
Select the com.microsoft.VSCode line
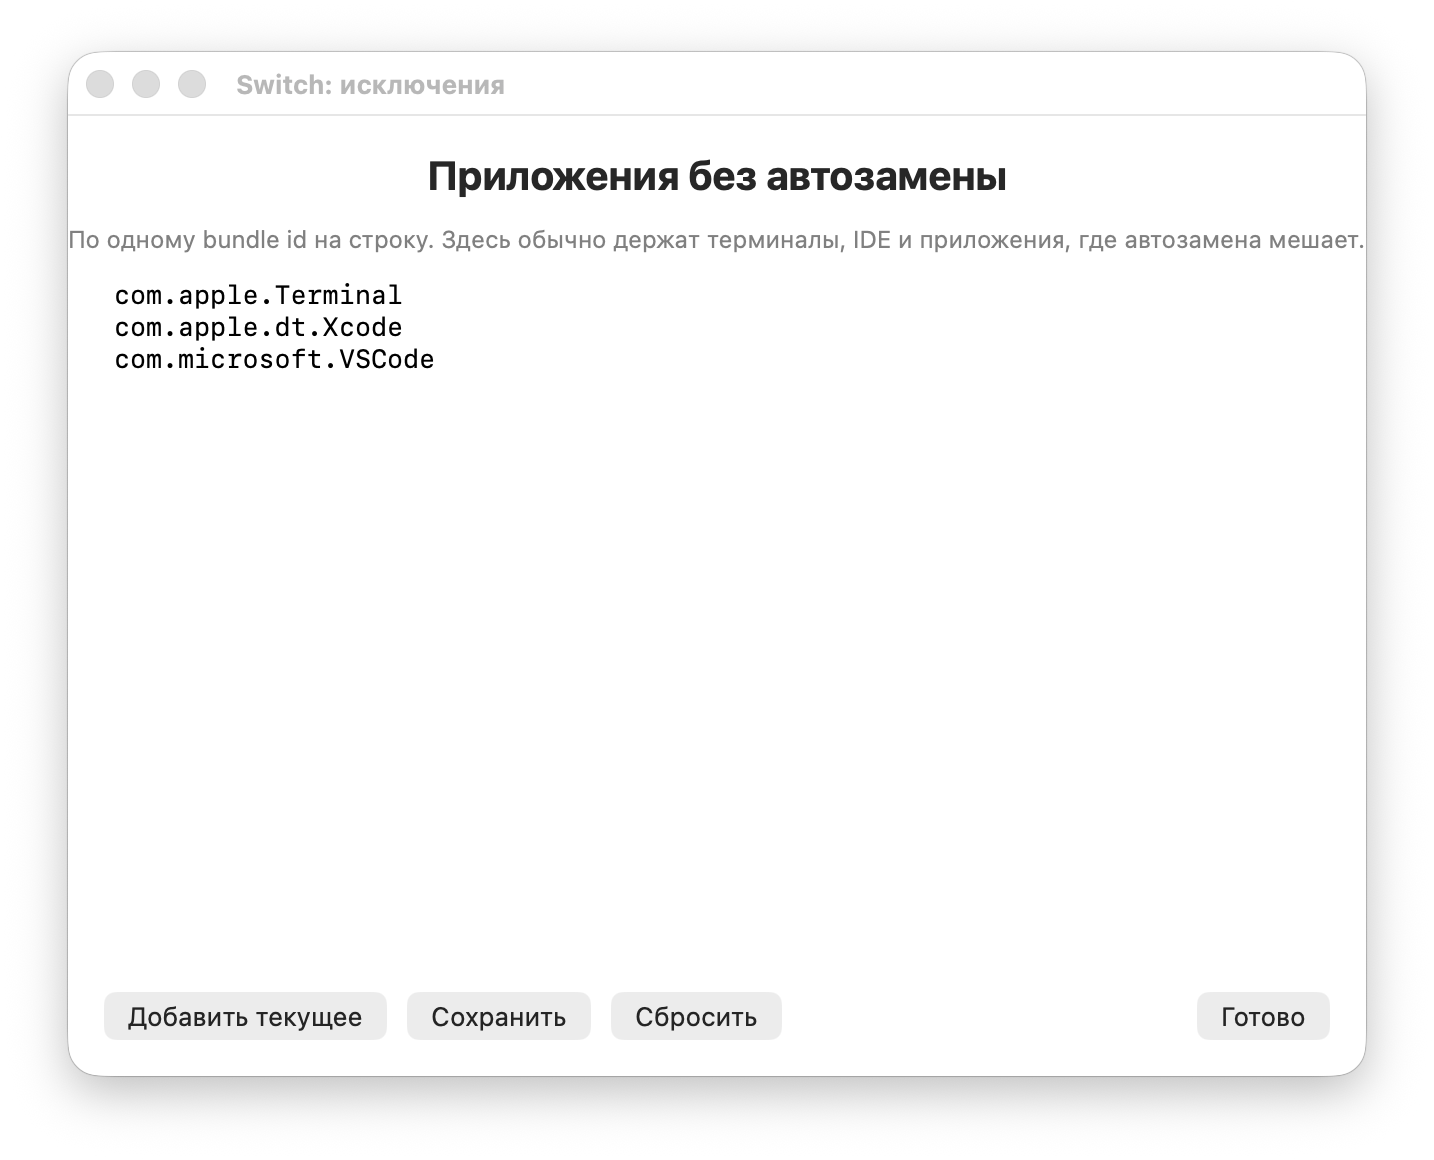[x=274, y=360]
